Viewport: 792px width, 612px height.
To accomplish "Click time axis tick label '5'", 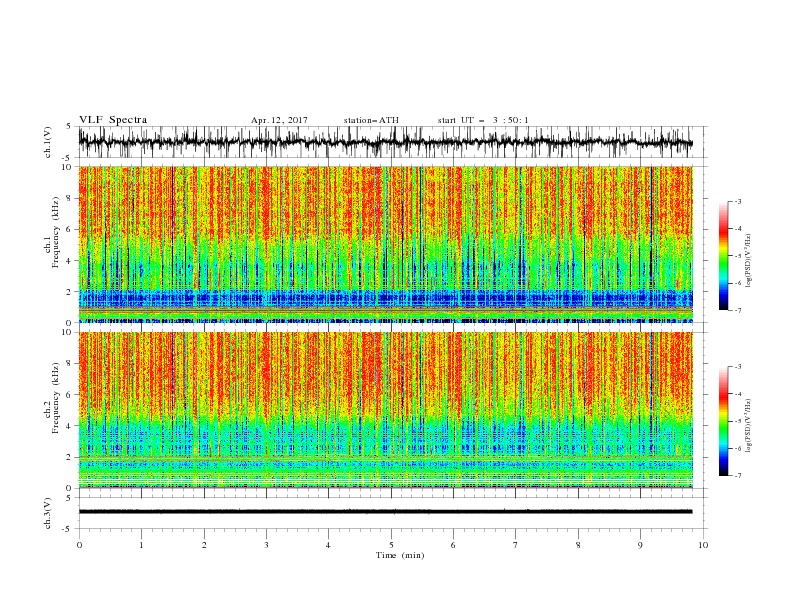I will pyautogui.click(x=391, y=545).
